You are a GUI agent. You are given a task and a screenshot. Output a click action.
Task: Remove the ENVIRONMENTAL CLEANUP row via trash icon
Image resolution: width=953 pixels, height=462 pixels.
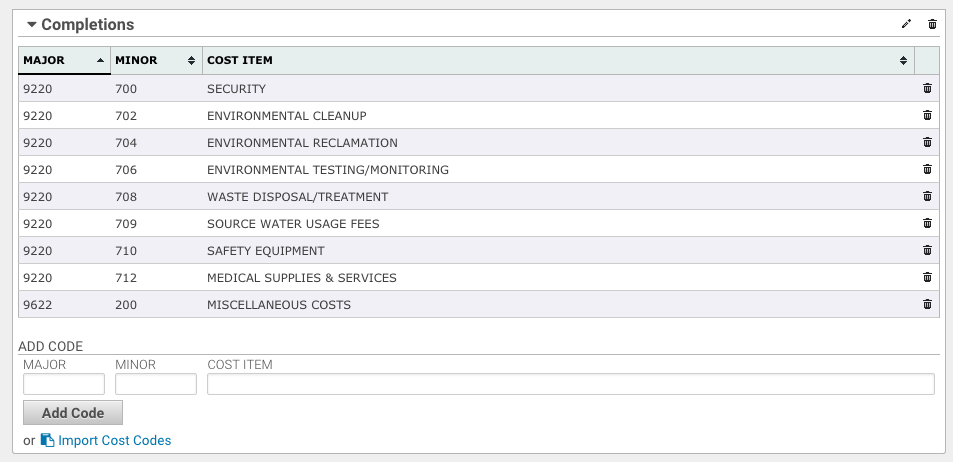click(x=927, y=115)
